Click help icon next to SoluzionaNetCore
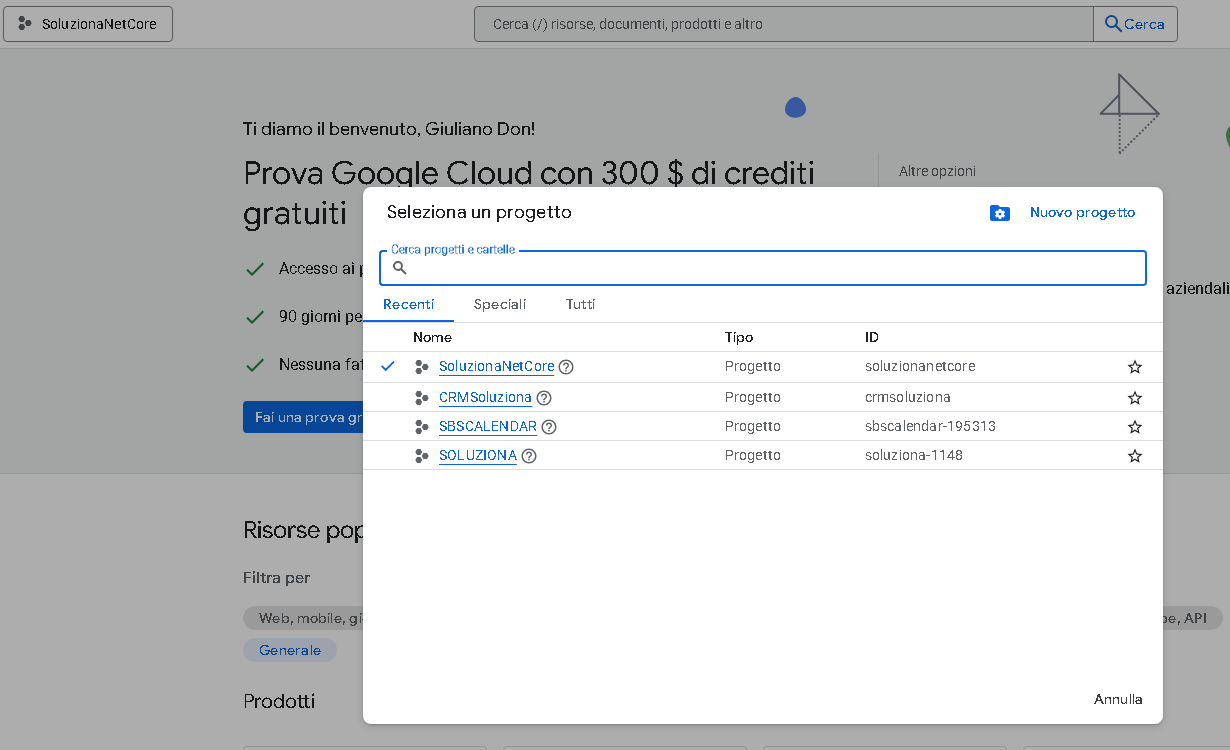 tap(566, 367)
